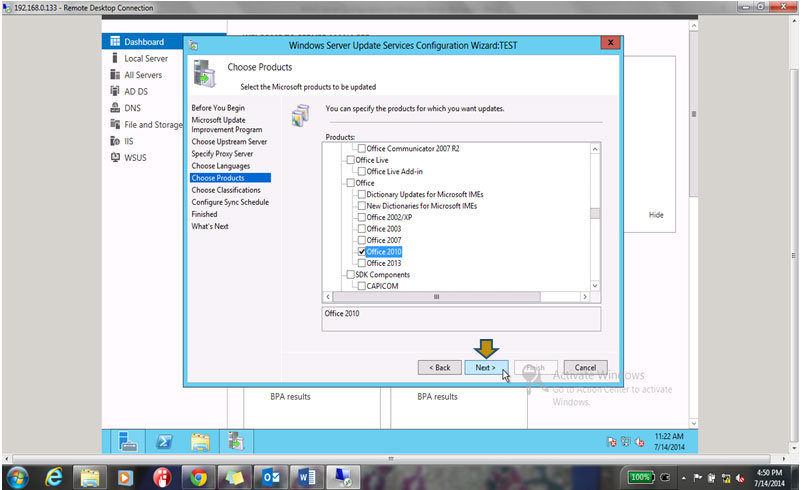The height and width of the screenshot is (490, 805).
Task: Click WSUS wizard icon on remote taskbar
Action: click(236, 441)
